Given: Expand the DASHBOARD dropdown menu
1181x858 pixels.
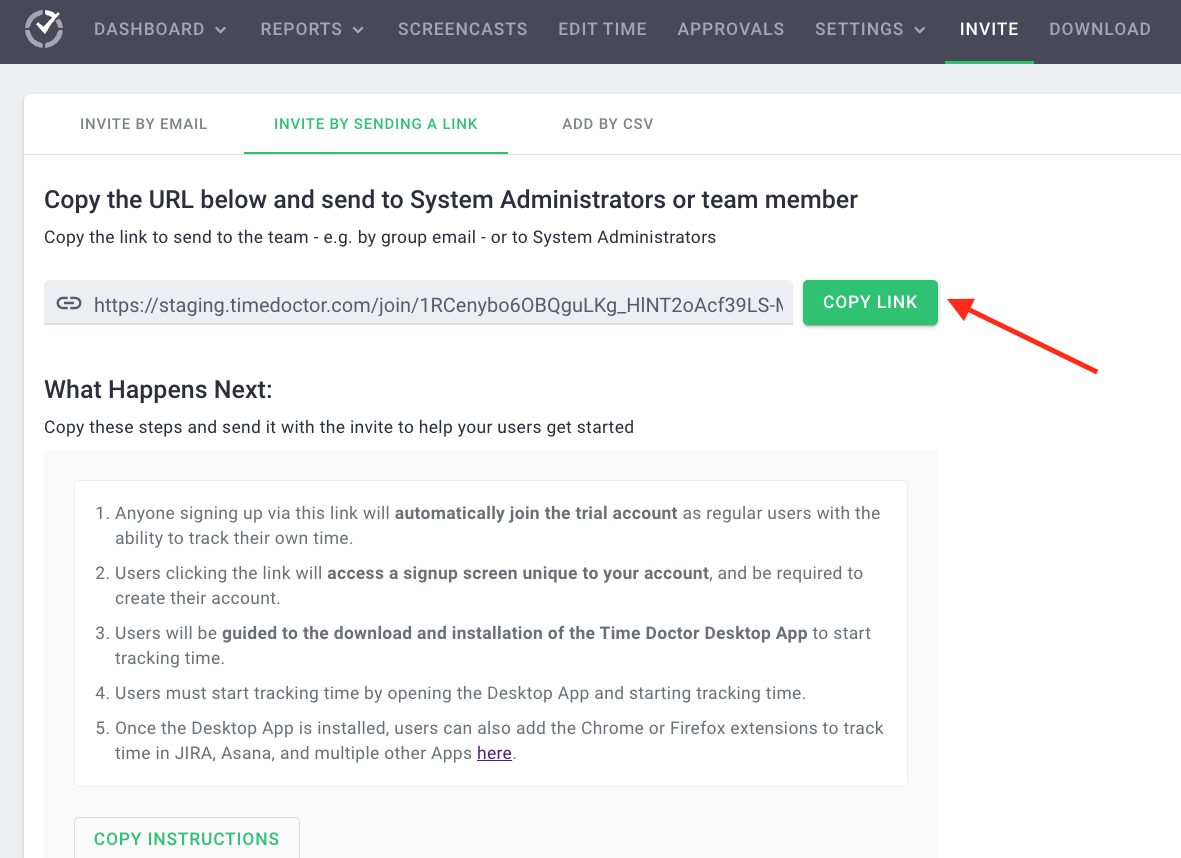Looking at the screenshot, I should coord(160,29).
